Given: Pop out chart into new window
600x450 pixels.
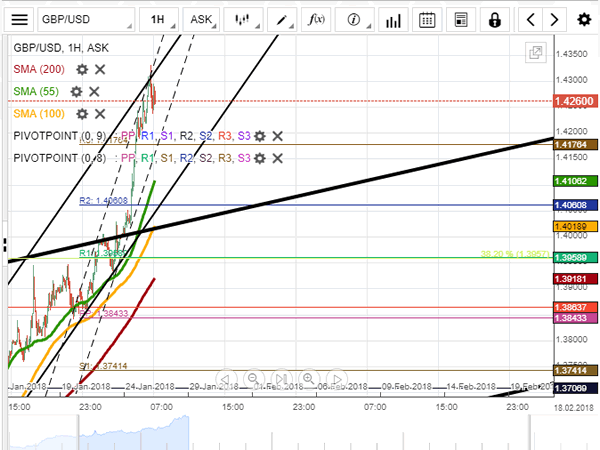Looking at the screenshot, I should [535, 53].
